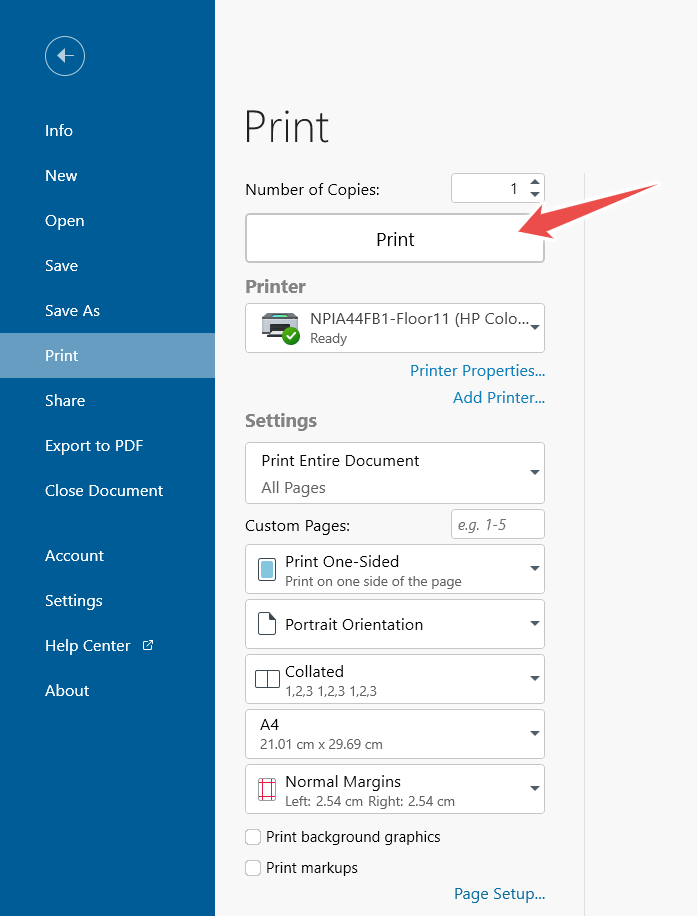Viewport: 697px width, 916px height.
Task: Decrease number of copies with down arrow
Action: pyautogui.click(x=535, y=194)
